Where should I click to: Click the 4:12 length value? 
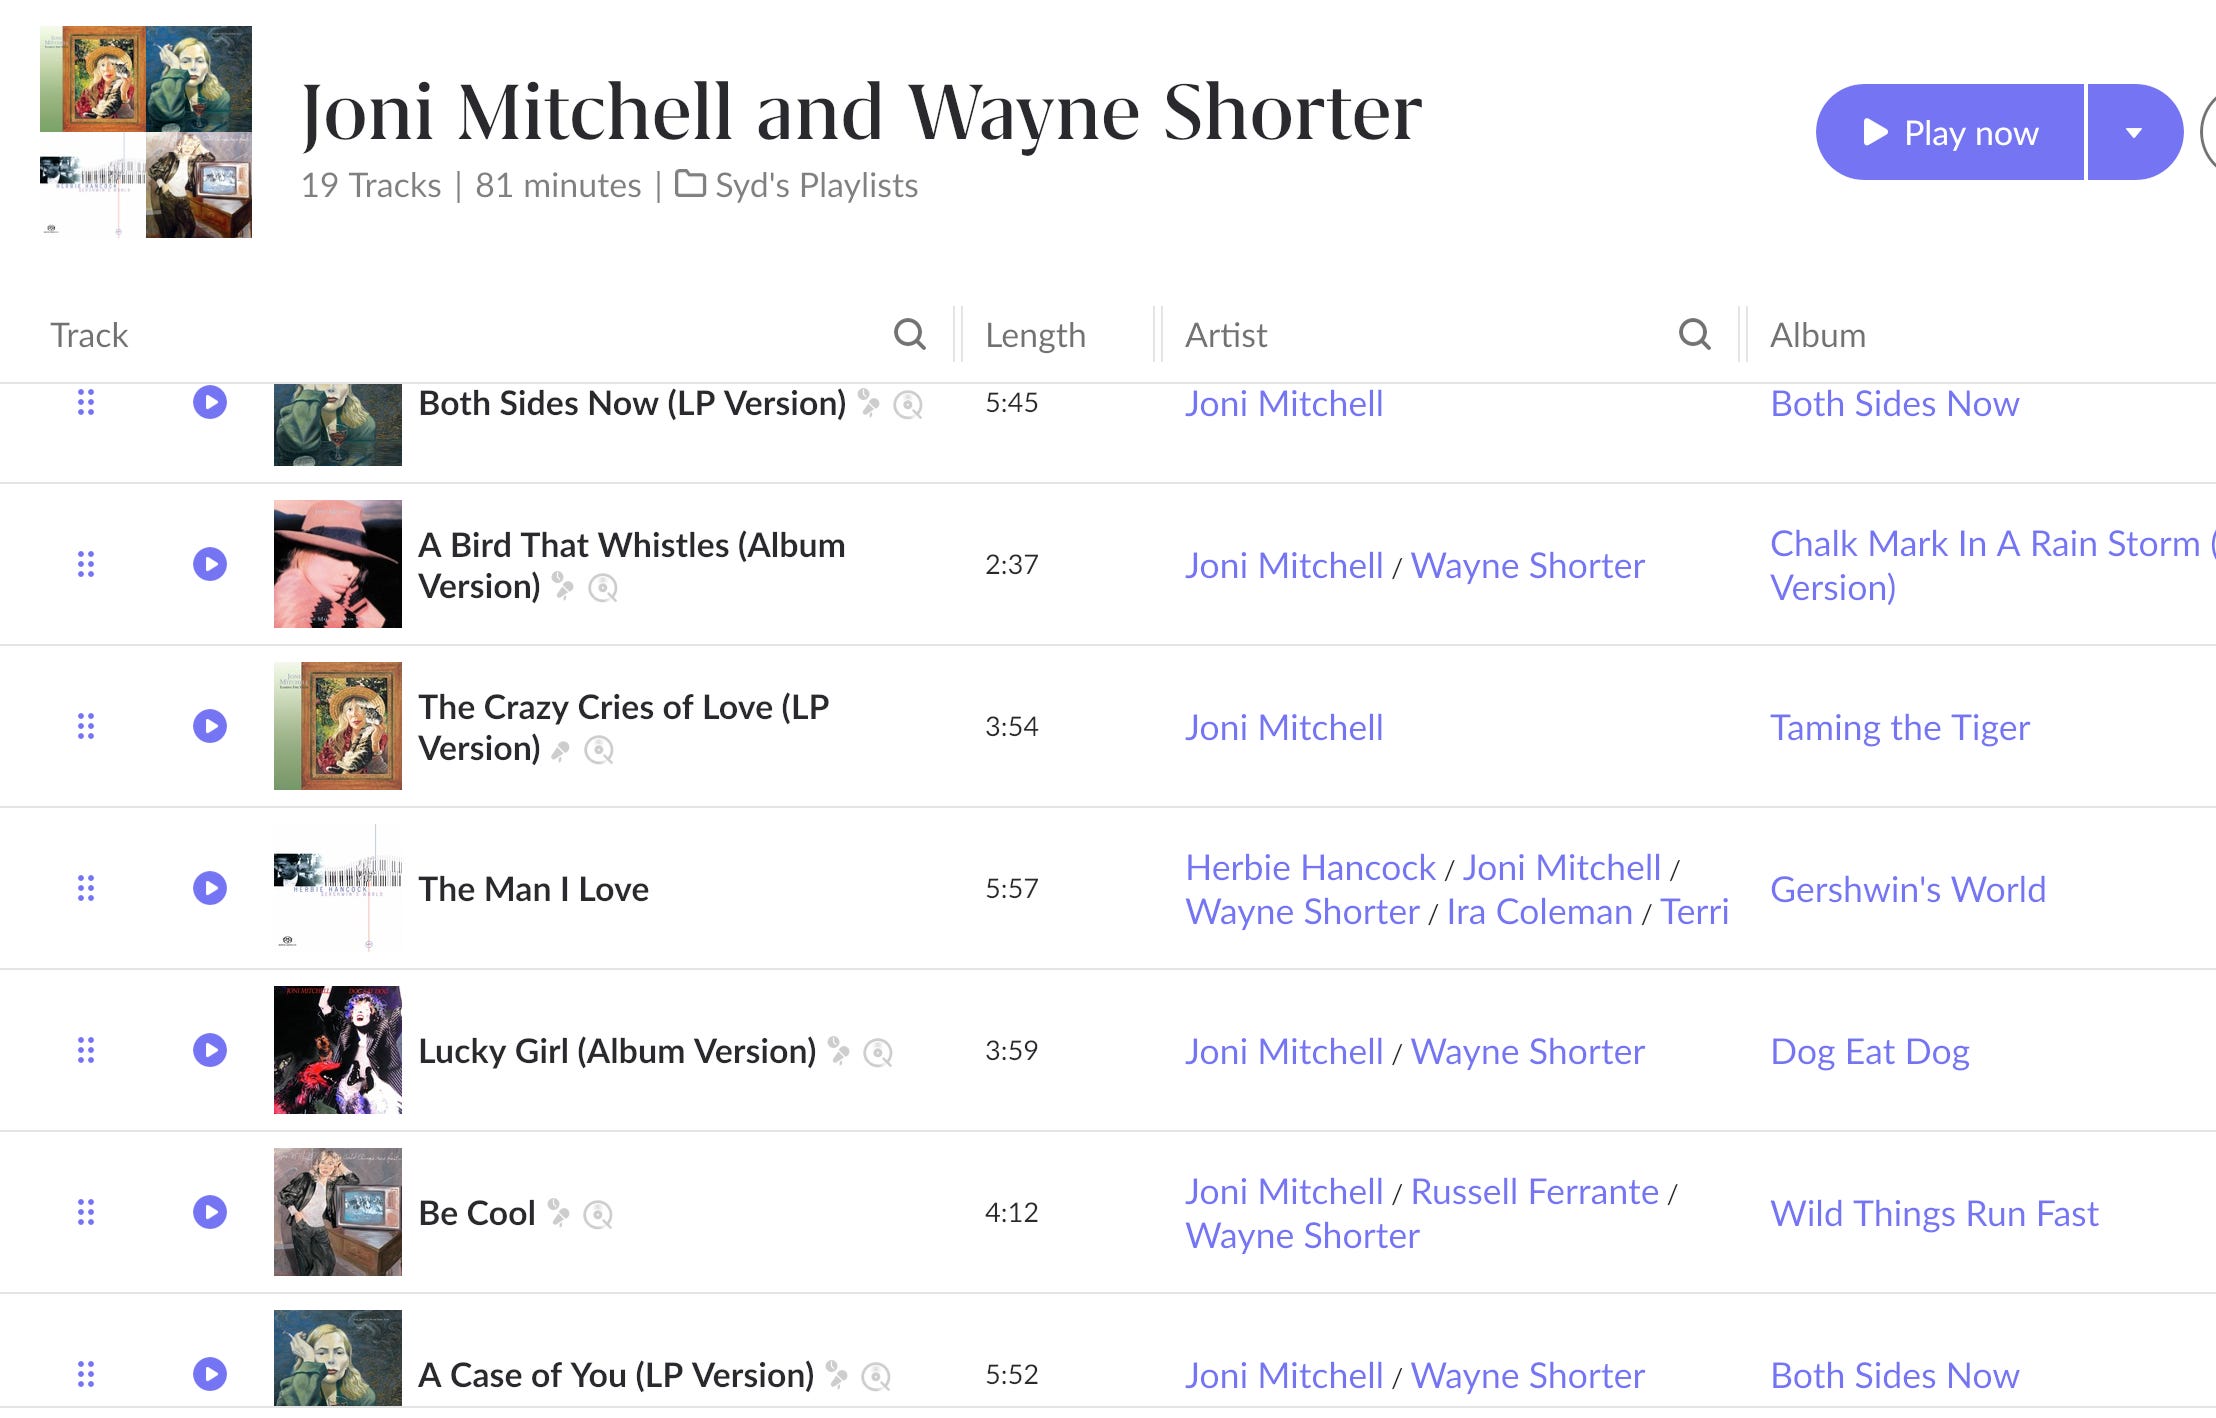click(x=1012, y=1212)
